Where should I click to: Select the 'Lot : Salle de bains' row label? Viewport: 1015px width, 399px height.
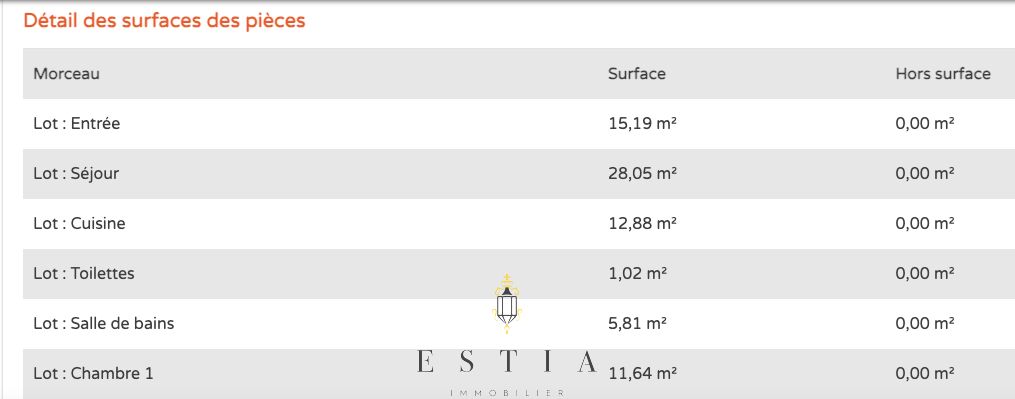tap(104, 323)
